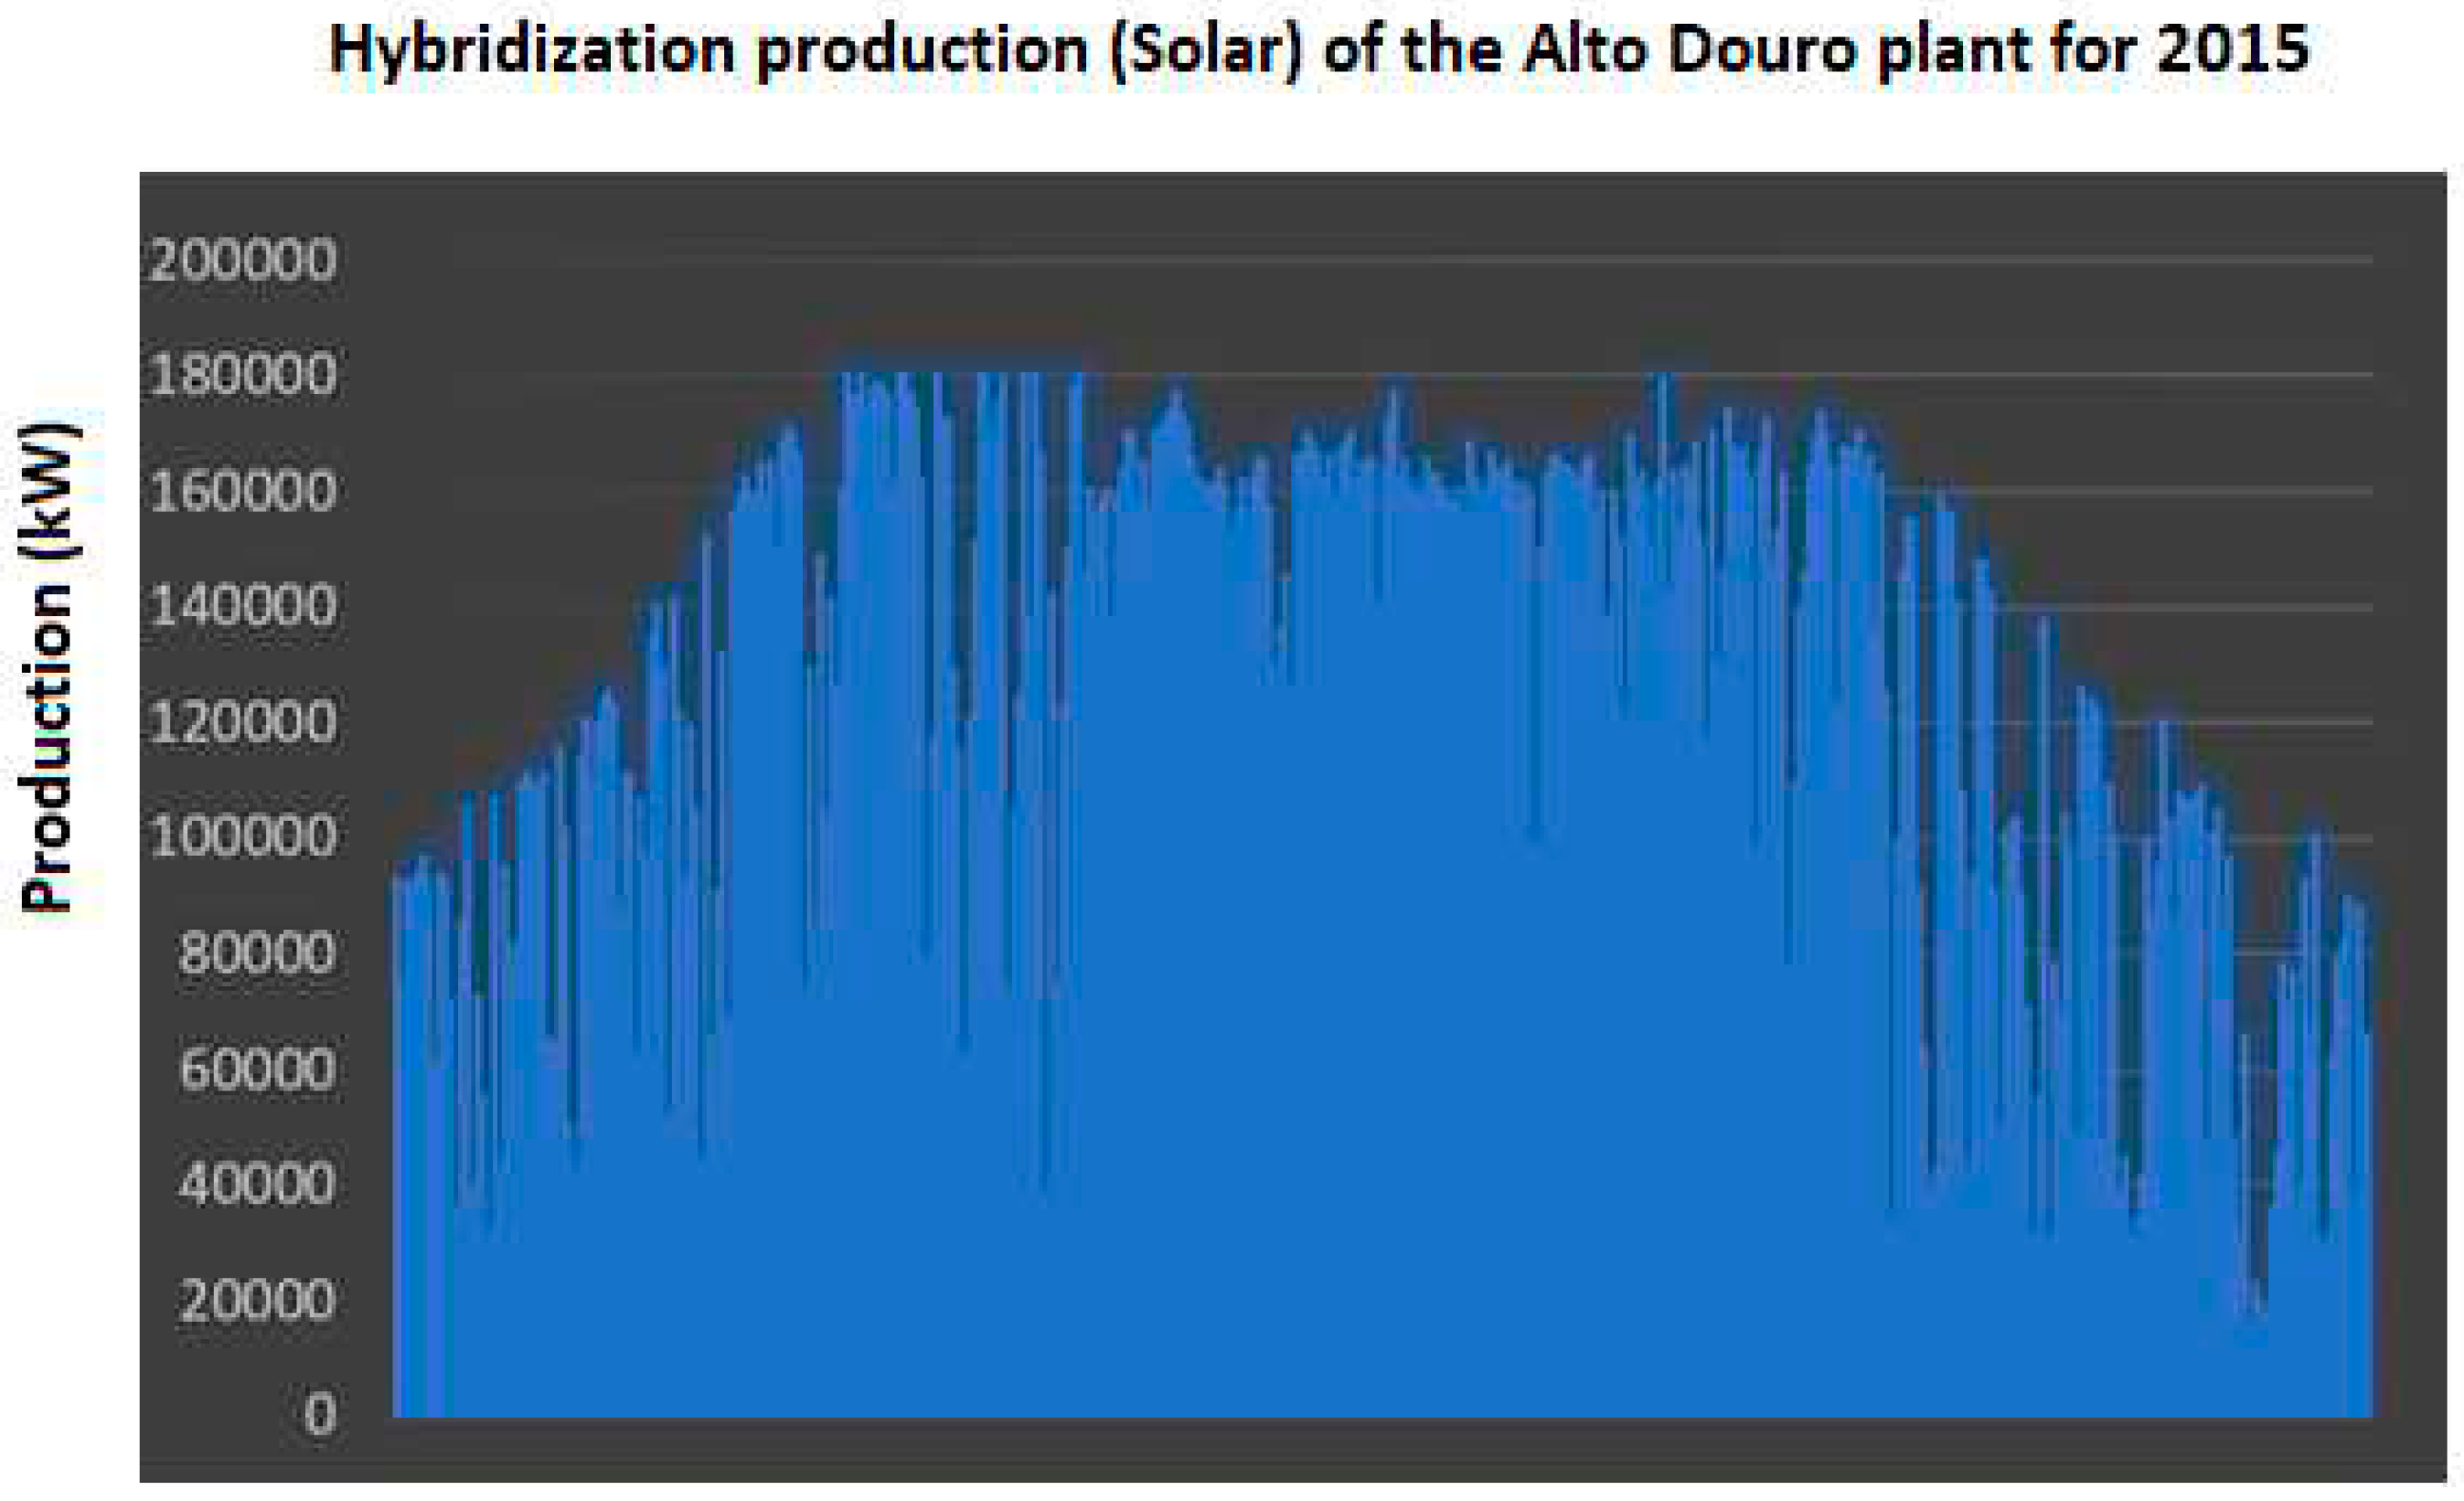The height and width of the screenshot is (1501, 2464).
Task: Click the year 2015 in the title
Action: point(2232,50)
